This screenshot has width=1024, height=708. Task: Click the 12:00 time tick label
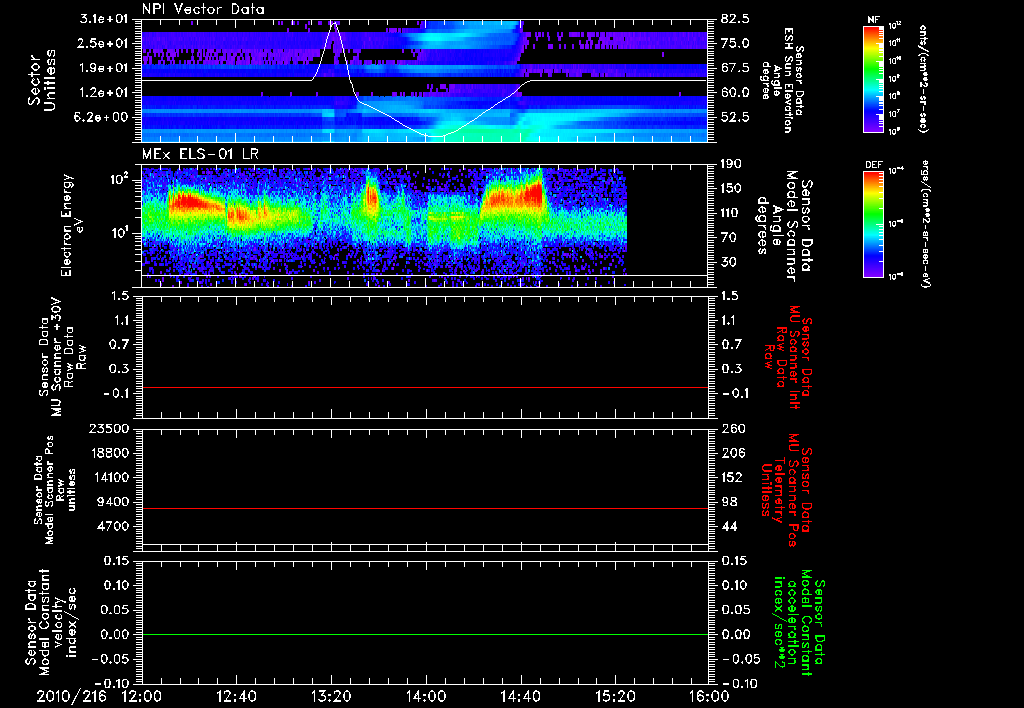(142, 697)
